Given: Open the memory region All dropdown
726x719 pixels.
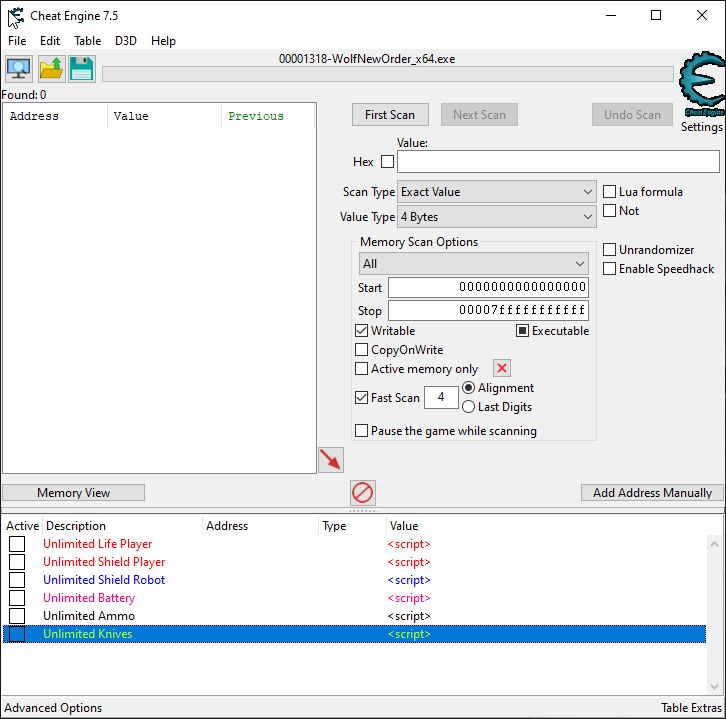Looking at the screenshot, I should coord(473,263).
